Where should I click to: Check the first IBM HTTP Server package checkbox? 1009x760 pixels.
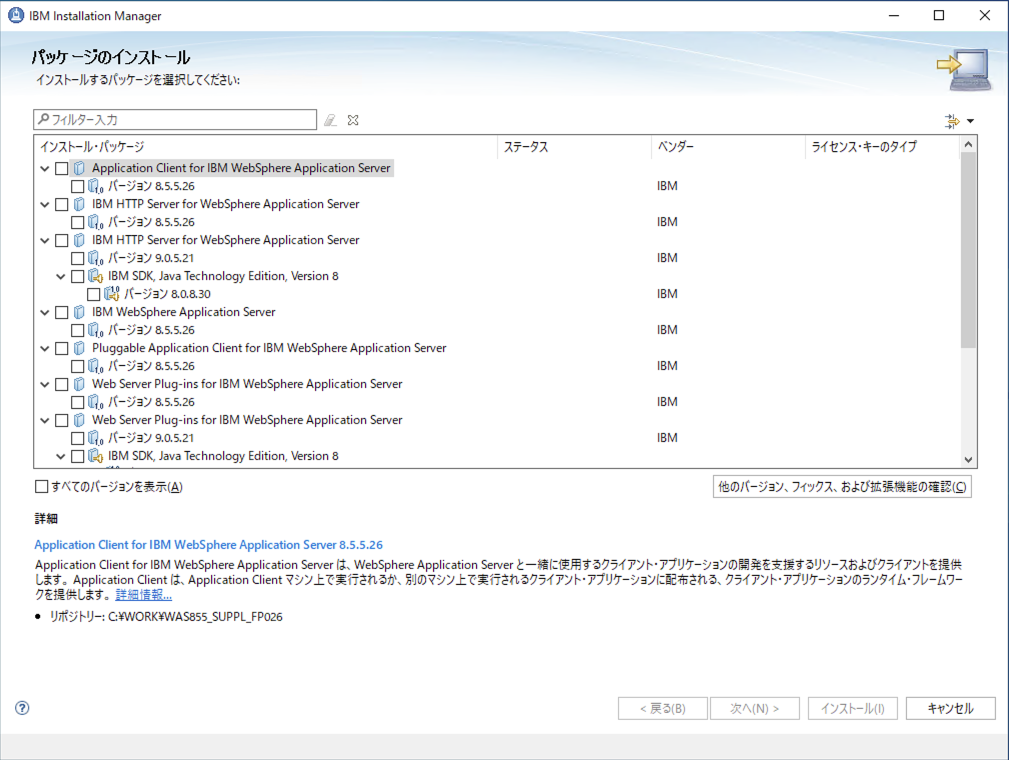pyautogui.click(x=62, y=205)
